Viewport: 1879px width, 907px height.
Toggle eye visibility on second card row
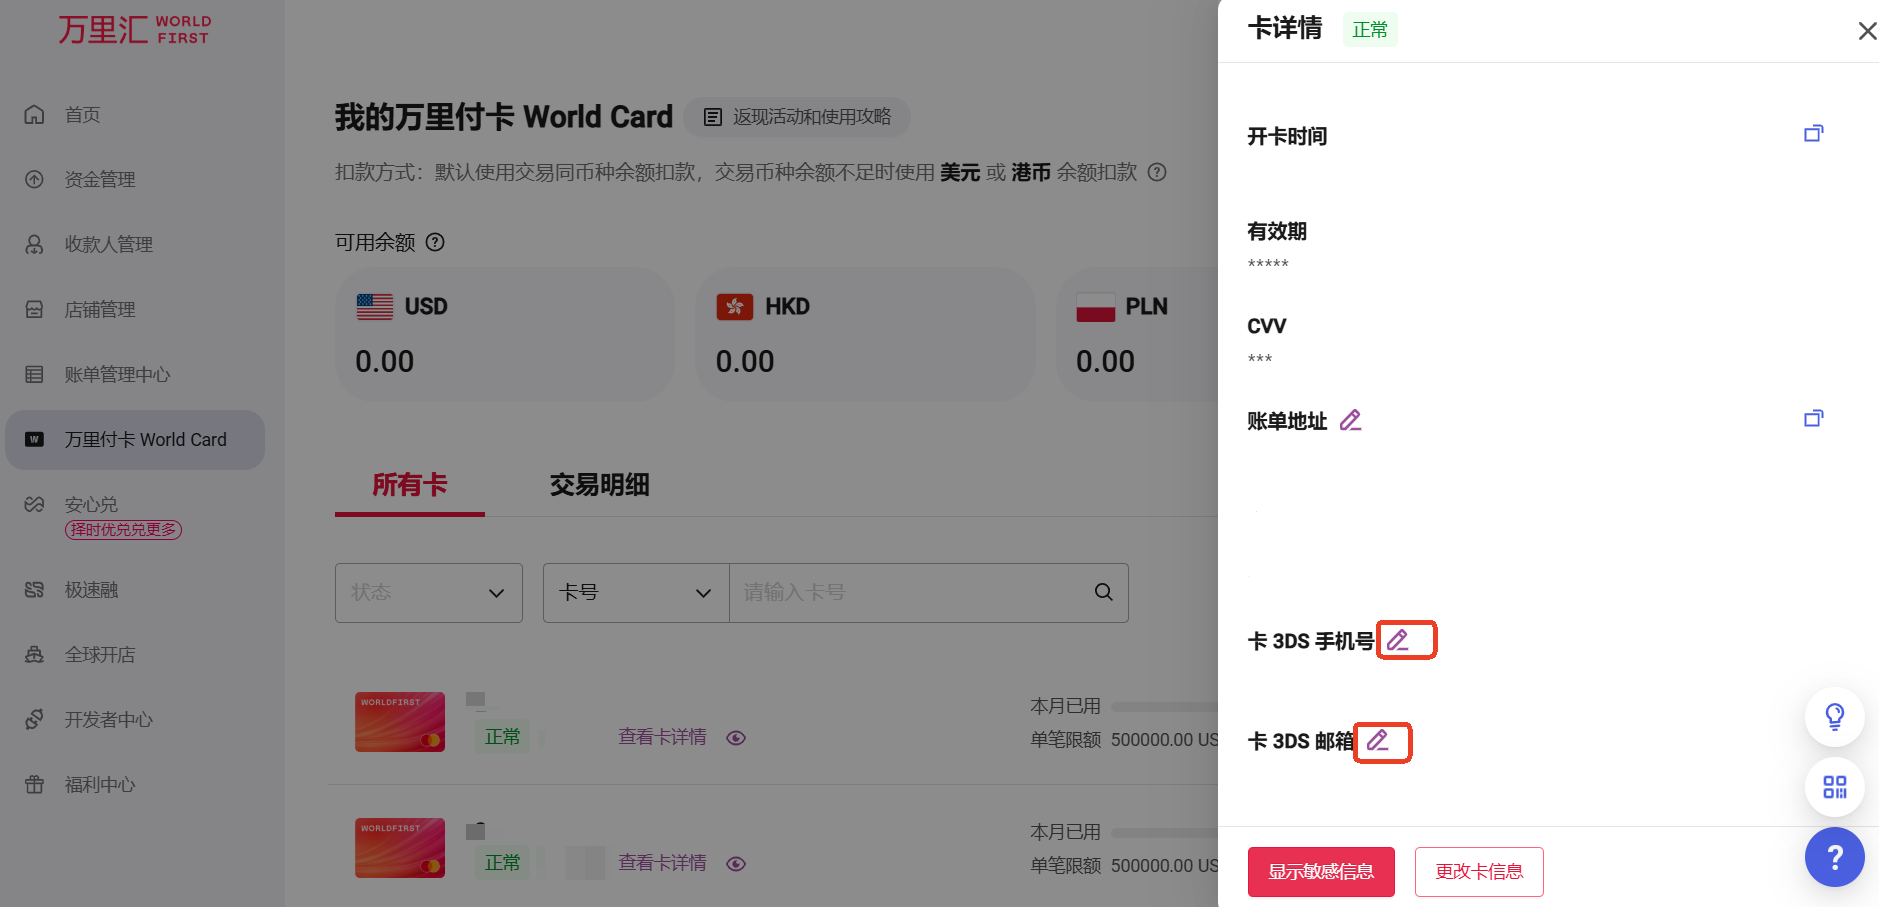[x=736, y=864]
